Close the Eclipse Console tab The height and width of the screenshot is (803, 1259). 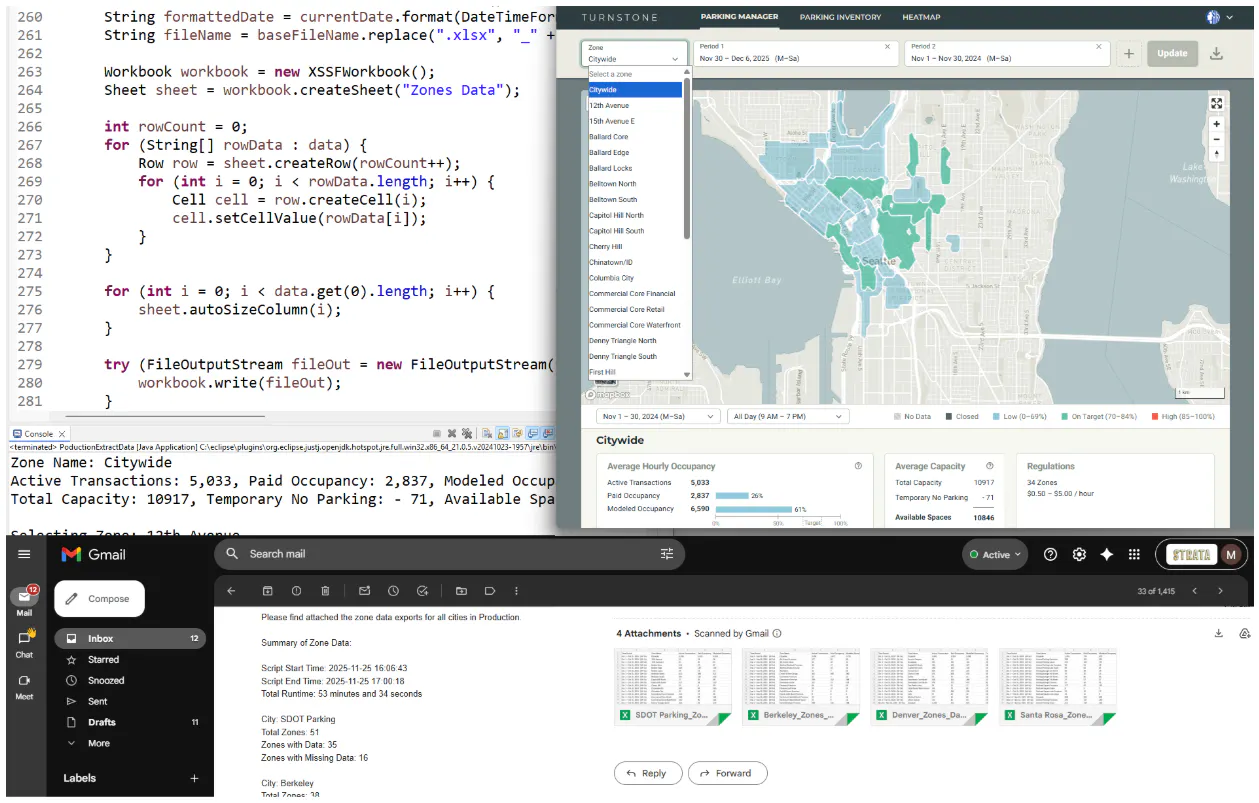[62, 434]
